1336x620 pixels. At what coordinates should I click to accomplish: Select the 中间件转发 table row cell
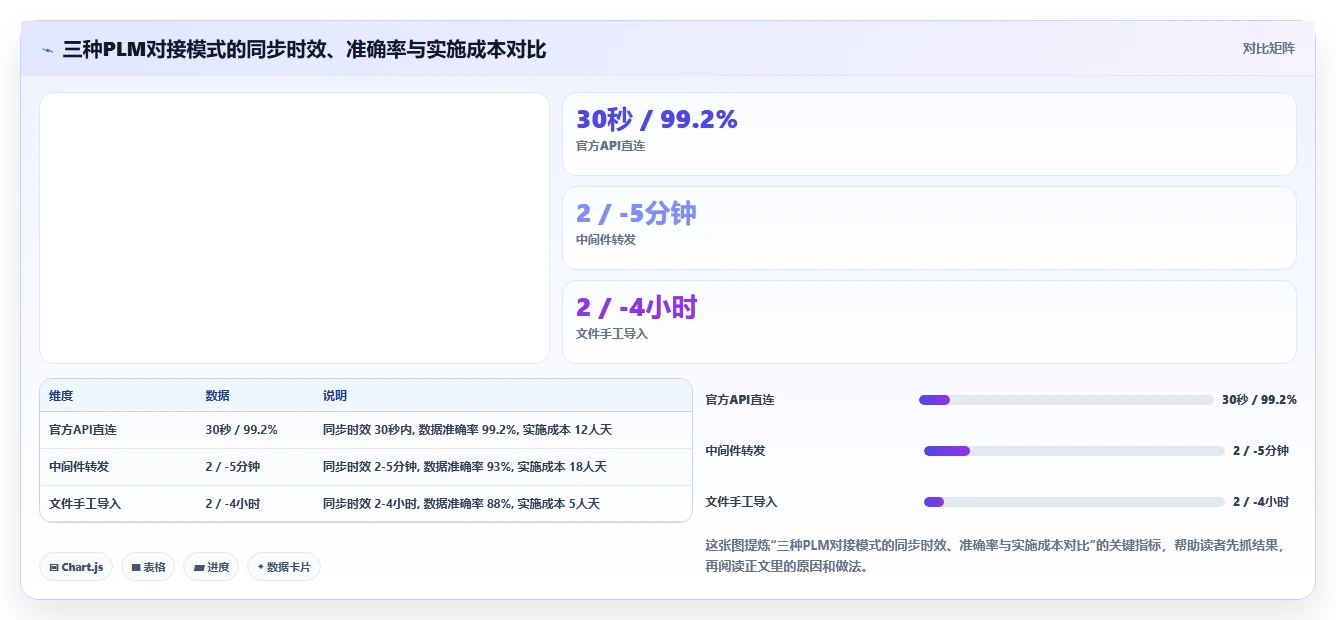[79, 467]
